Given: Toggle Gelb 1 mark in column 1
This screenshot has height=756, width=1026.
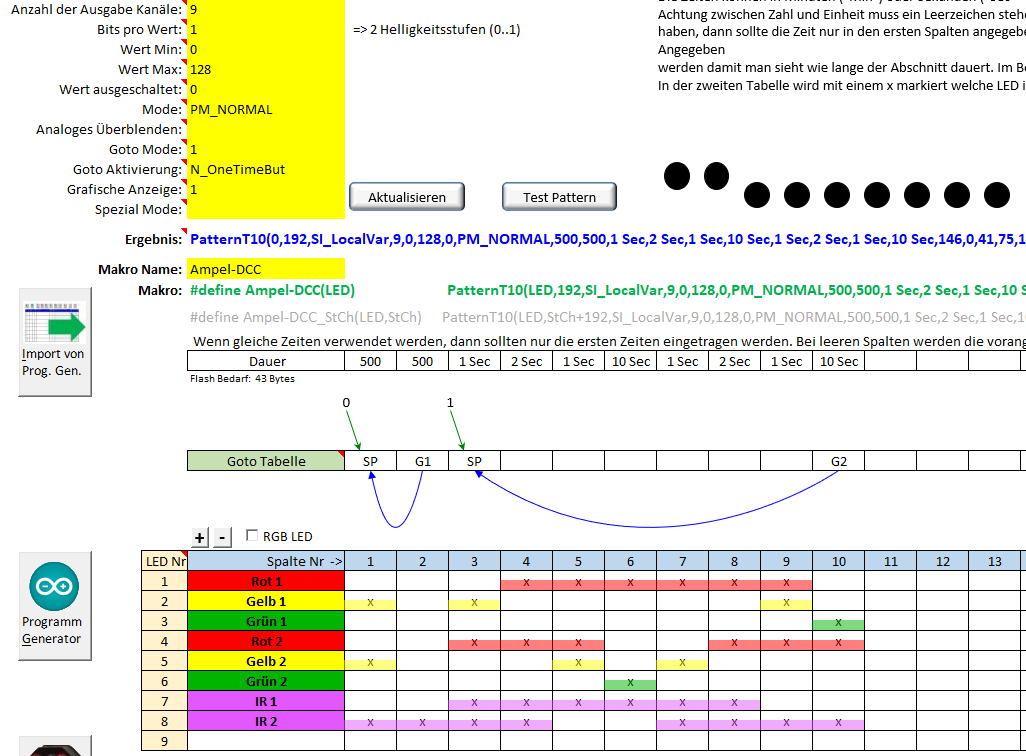Looking at the screenshot, I should click(371, 602).
